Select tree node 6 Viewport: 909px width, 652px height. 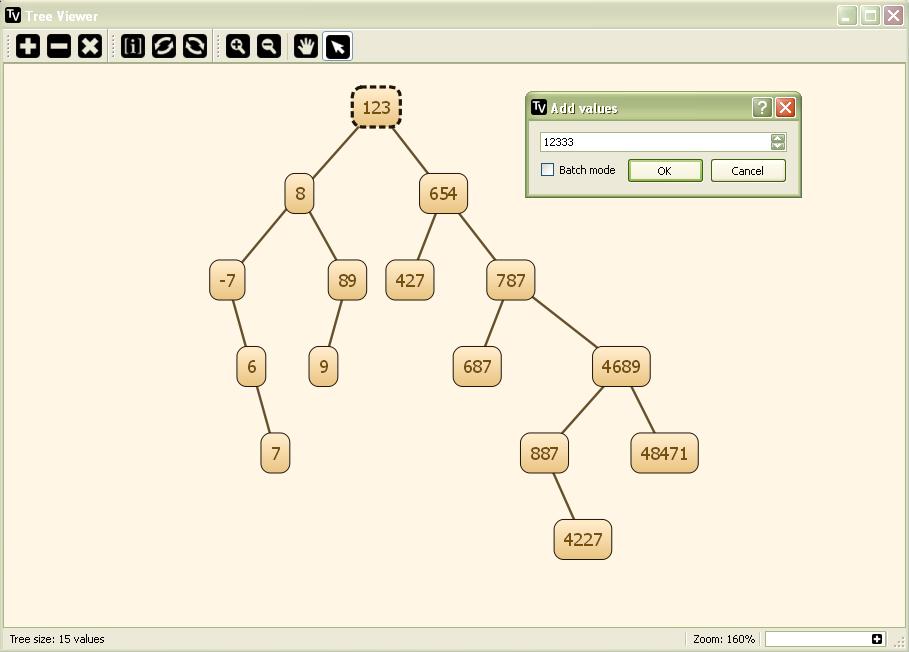tap(252, 367)
